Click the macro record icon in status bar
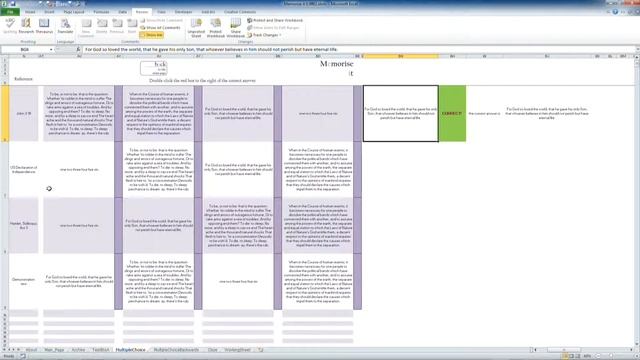The width and height of the screenshot is (640, 360). [23, 356]
